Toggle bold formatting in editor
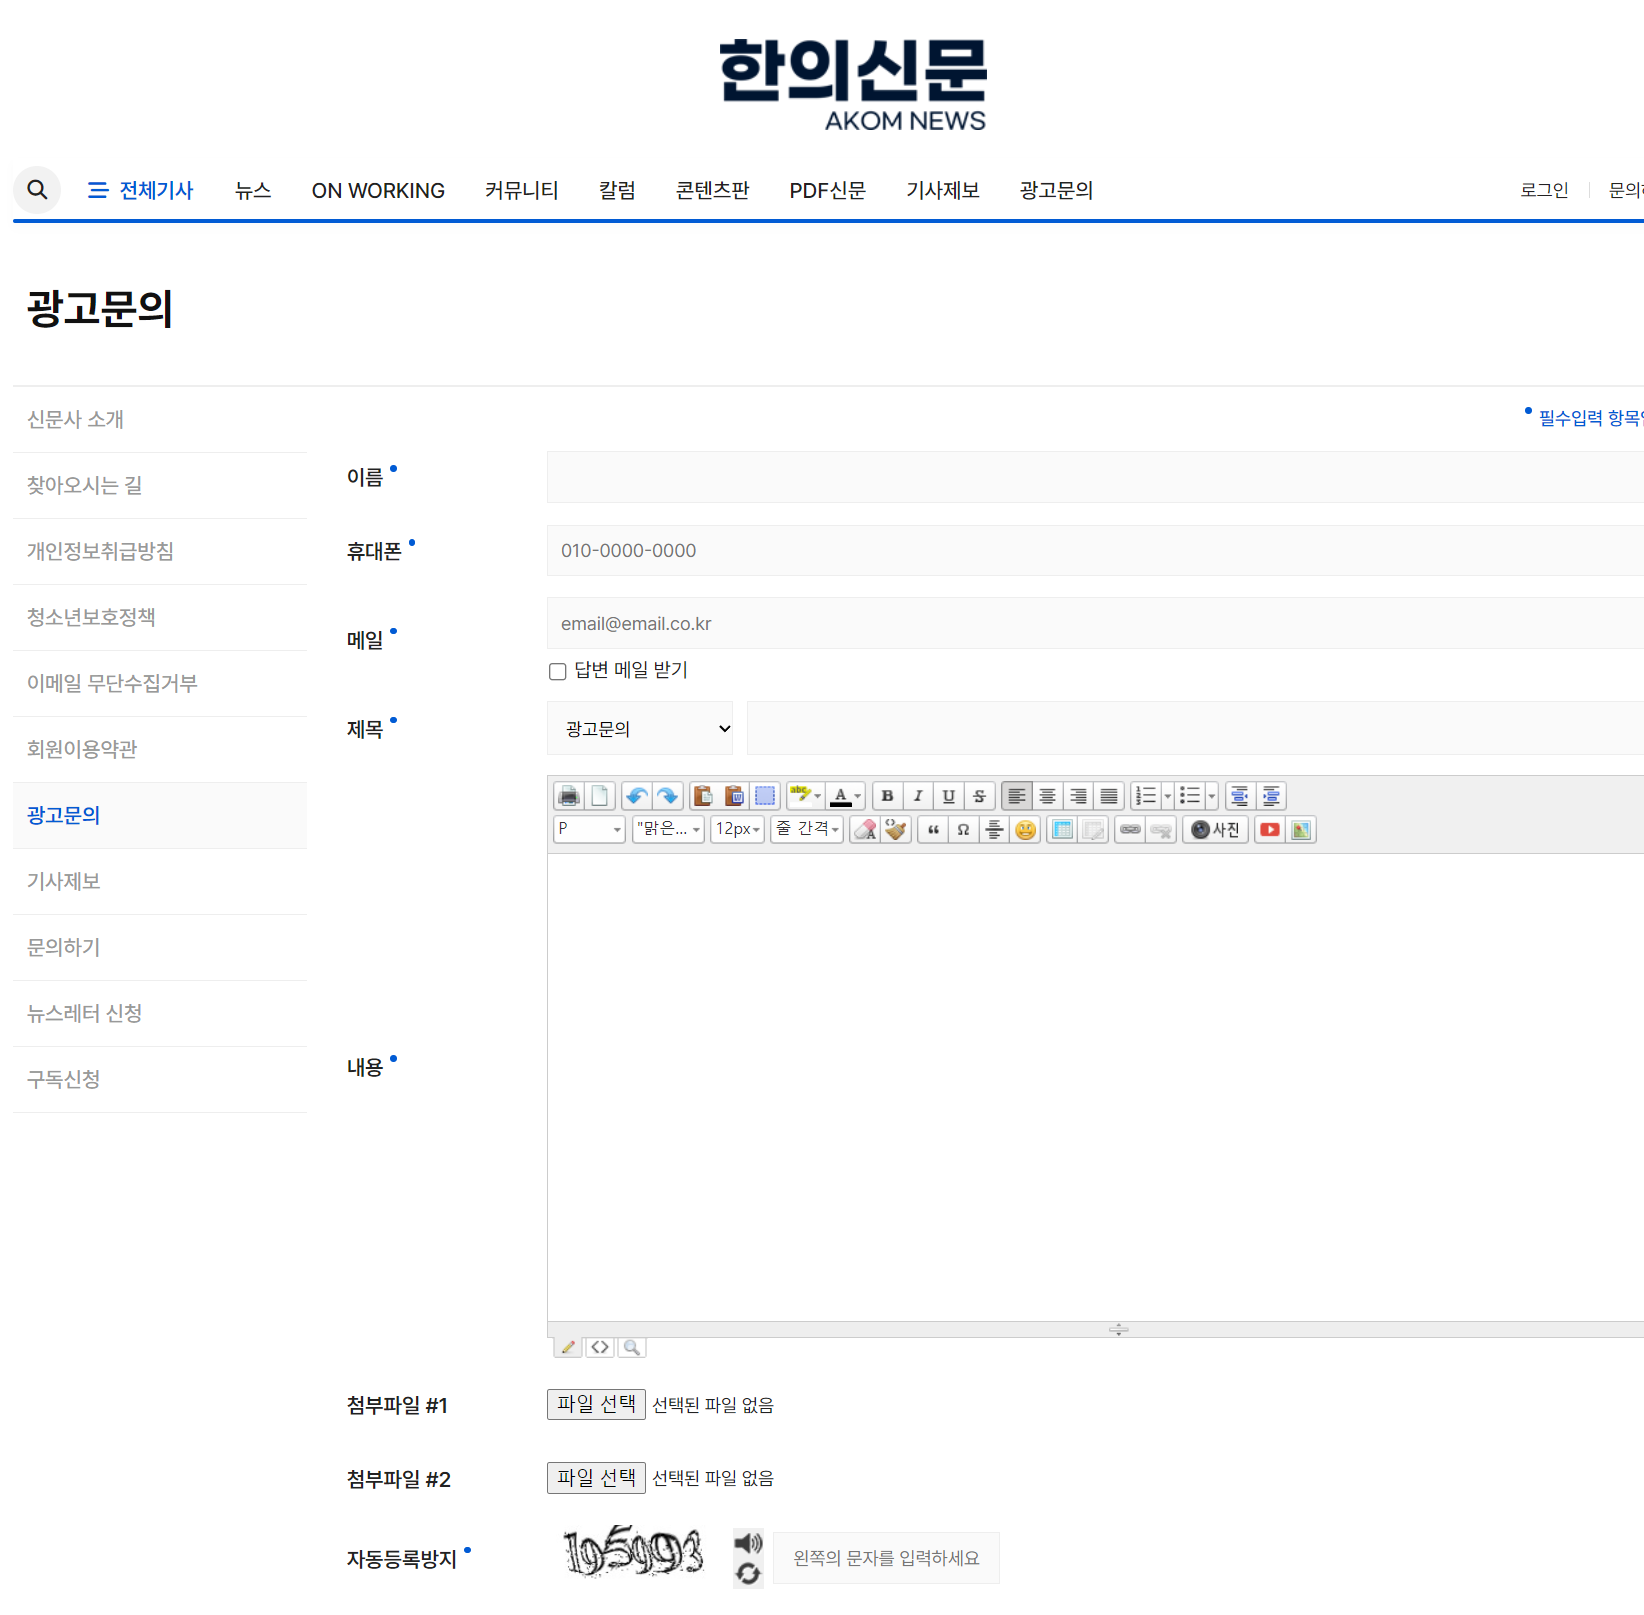The height and width of the screenshot is (1615, 1644). pos(887,796)
